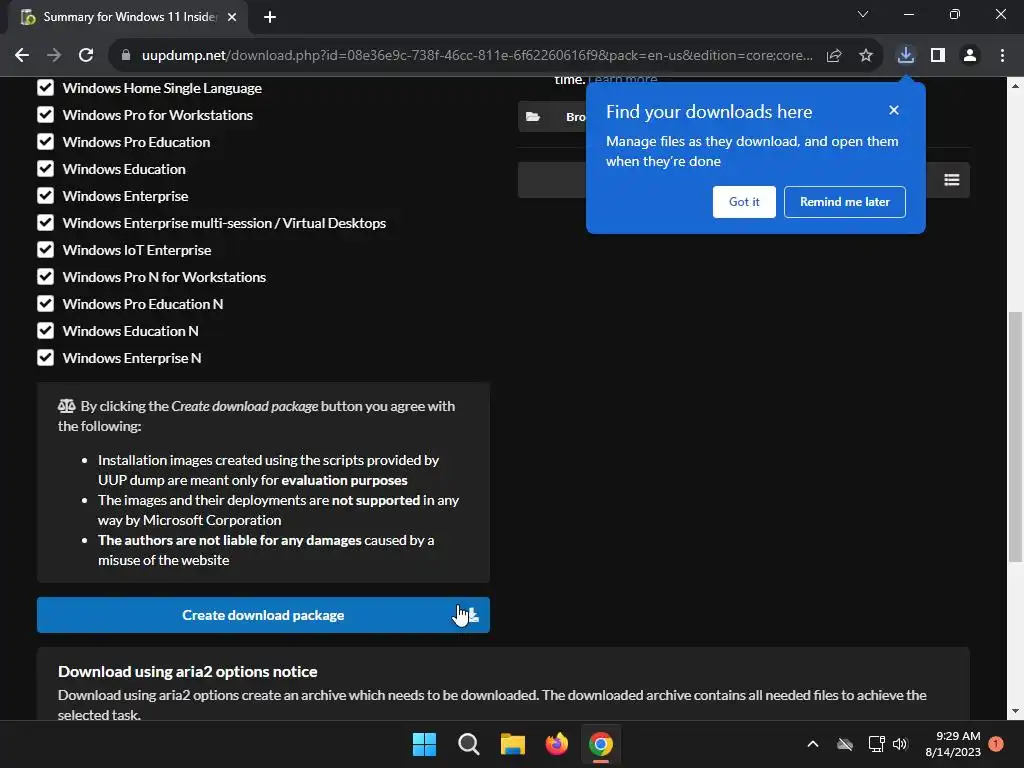Toggle the Chrome side panel
Image resolution: width=1024 pixels, height=768 pixels.
click(x=938, y=56)
